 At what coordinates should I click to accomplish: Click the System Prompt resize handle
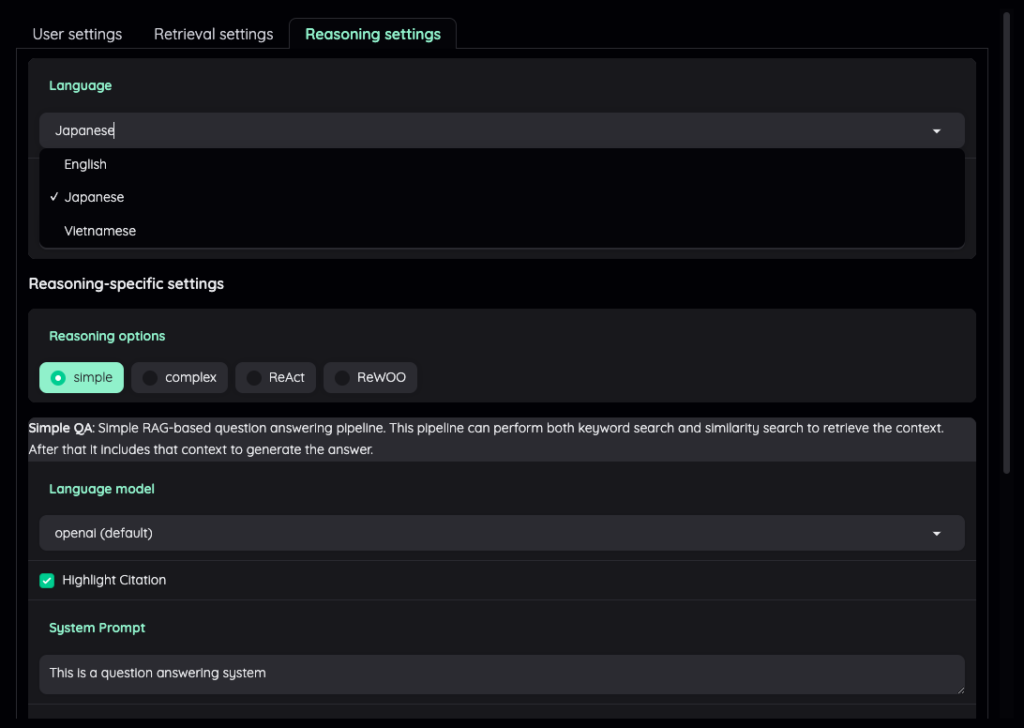click(960, 690)
